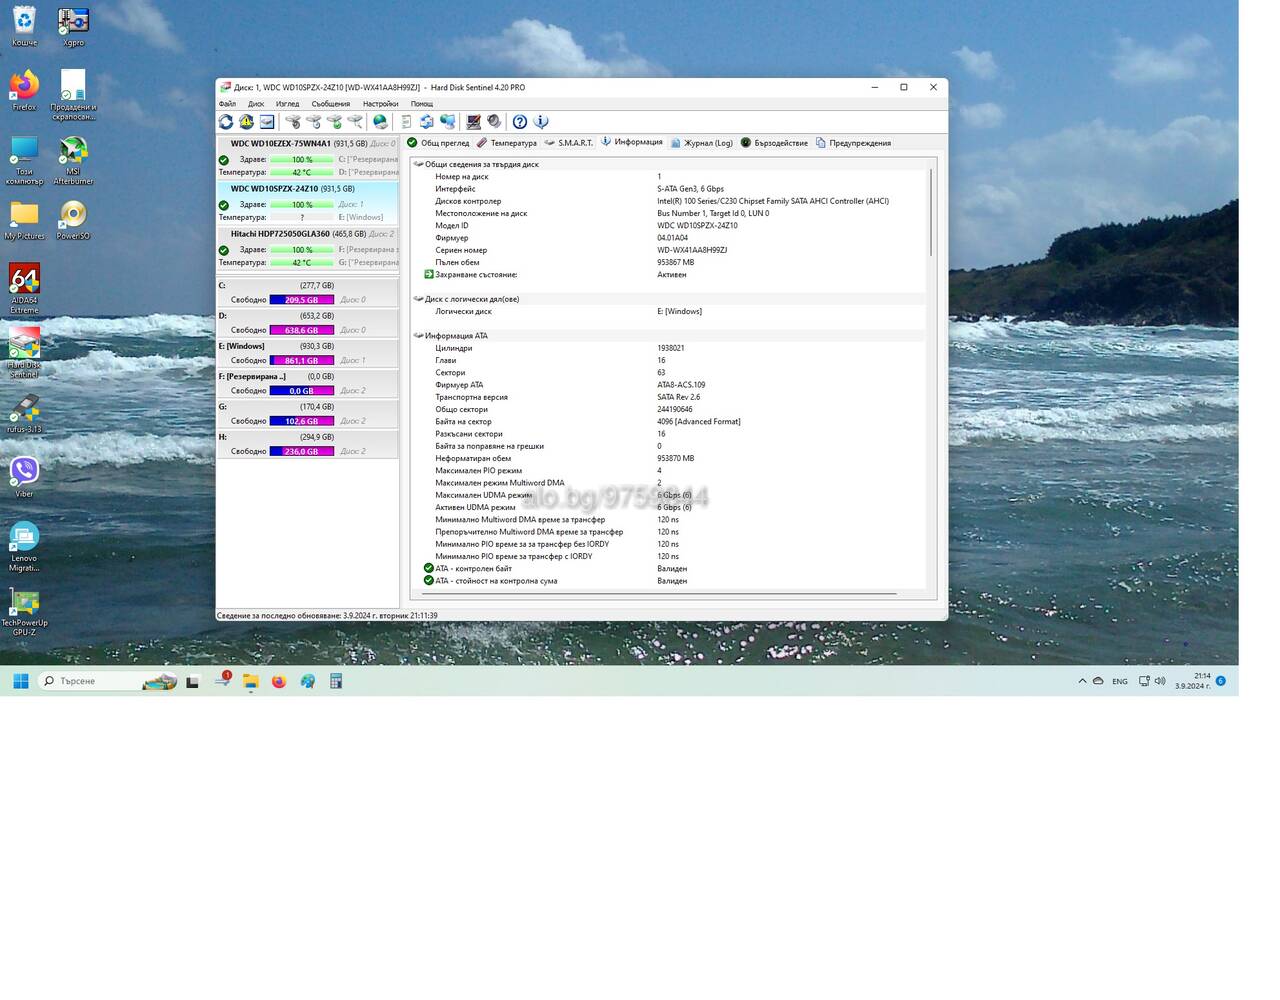Screen dimensions: 1280x1000
Task: Switch to Общ преглед tab
Action: click(438, 143)
